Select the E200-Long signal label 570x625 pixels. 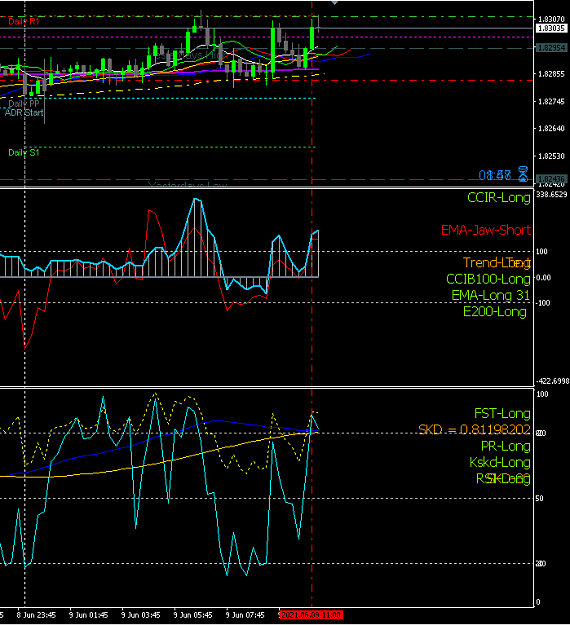pyautogui.click(x=495, y=312)
